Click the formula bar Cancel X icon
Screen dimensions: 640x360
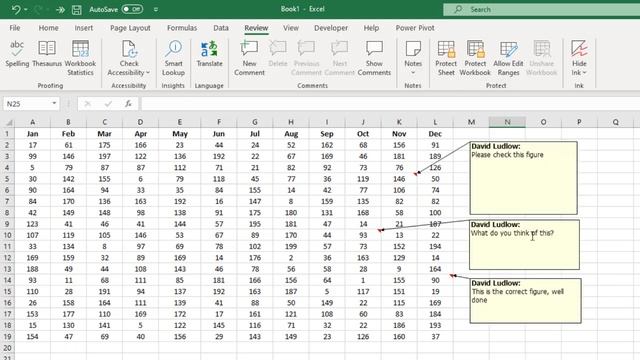(87, 104)
